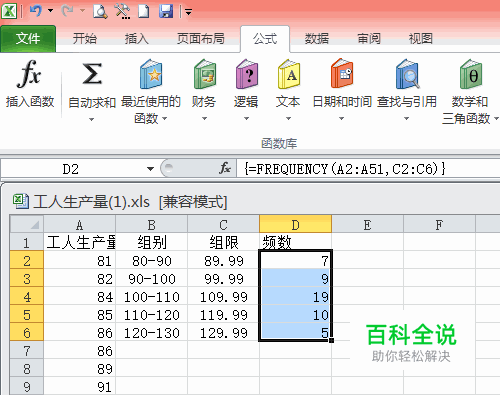Undo the last action
Viewport: 500px width, 395px height.
[35, 11]
